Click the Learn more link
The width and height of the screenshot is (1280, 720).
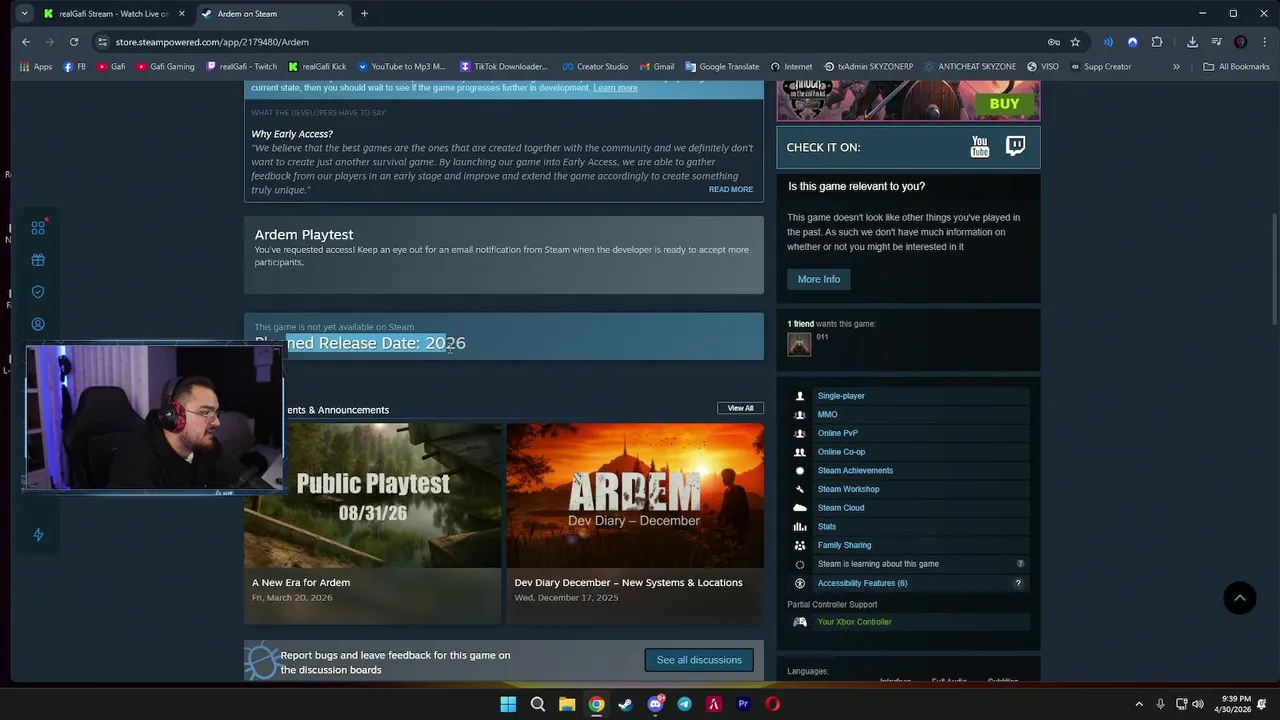pos(615,88)
